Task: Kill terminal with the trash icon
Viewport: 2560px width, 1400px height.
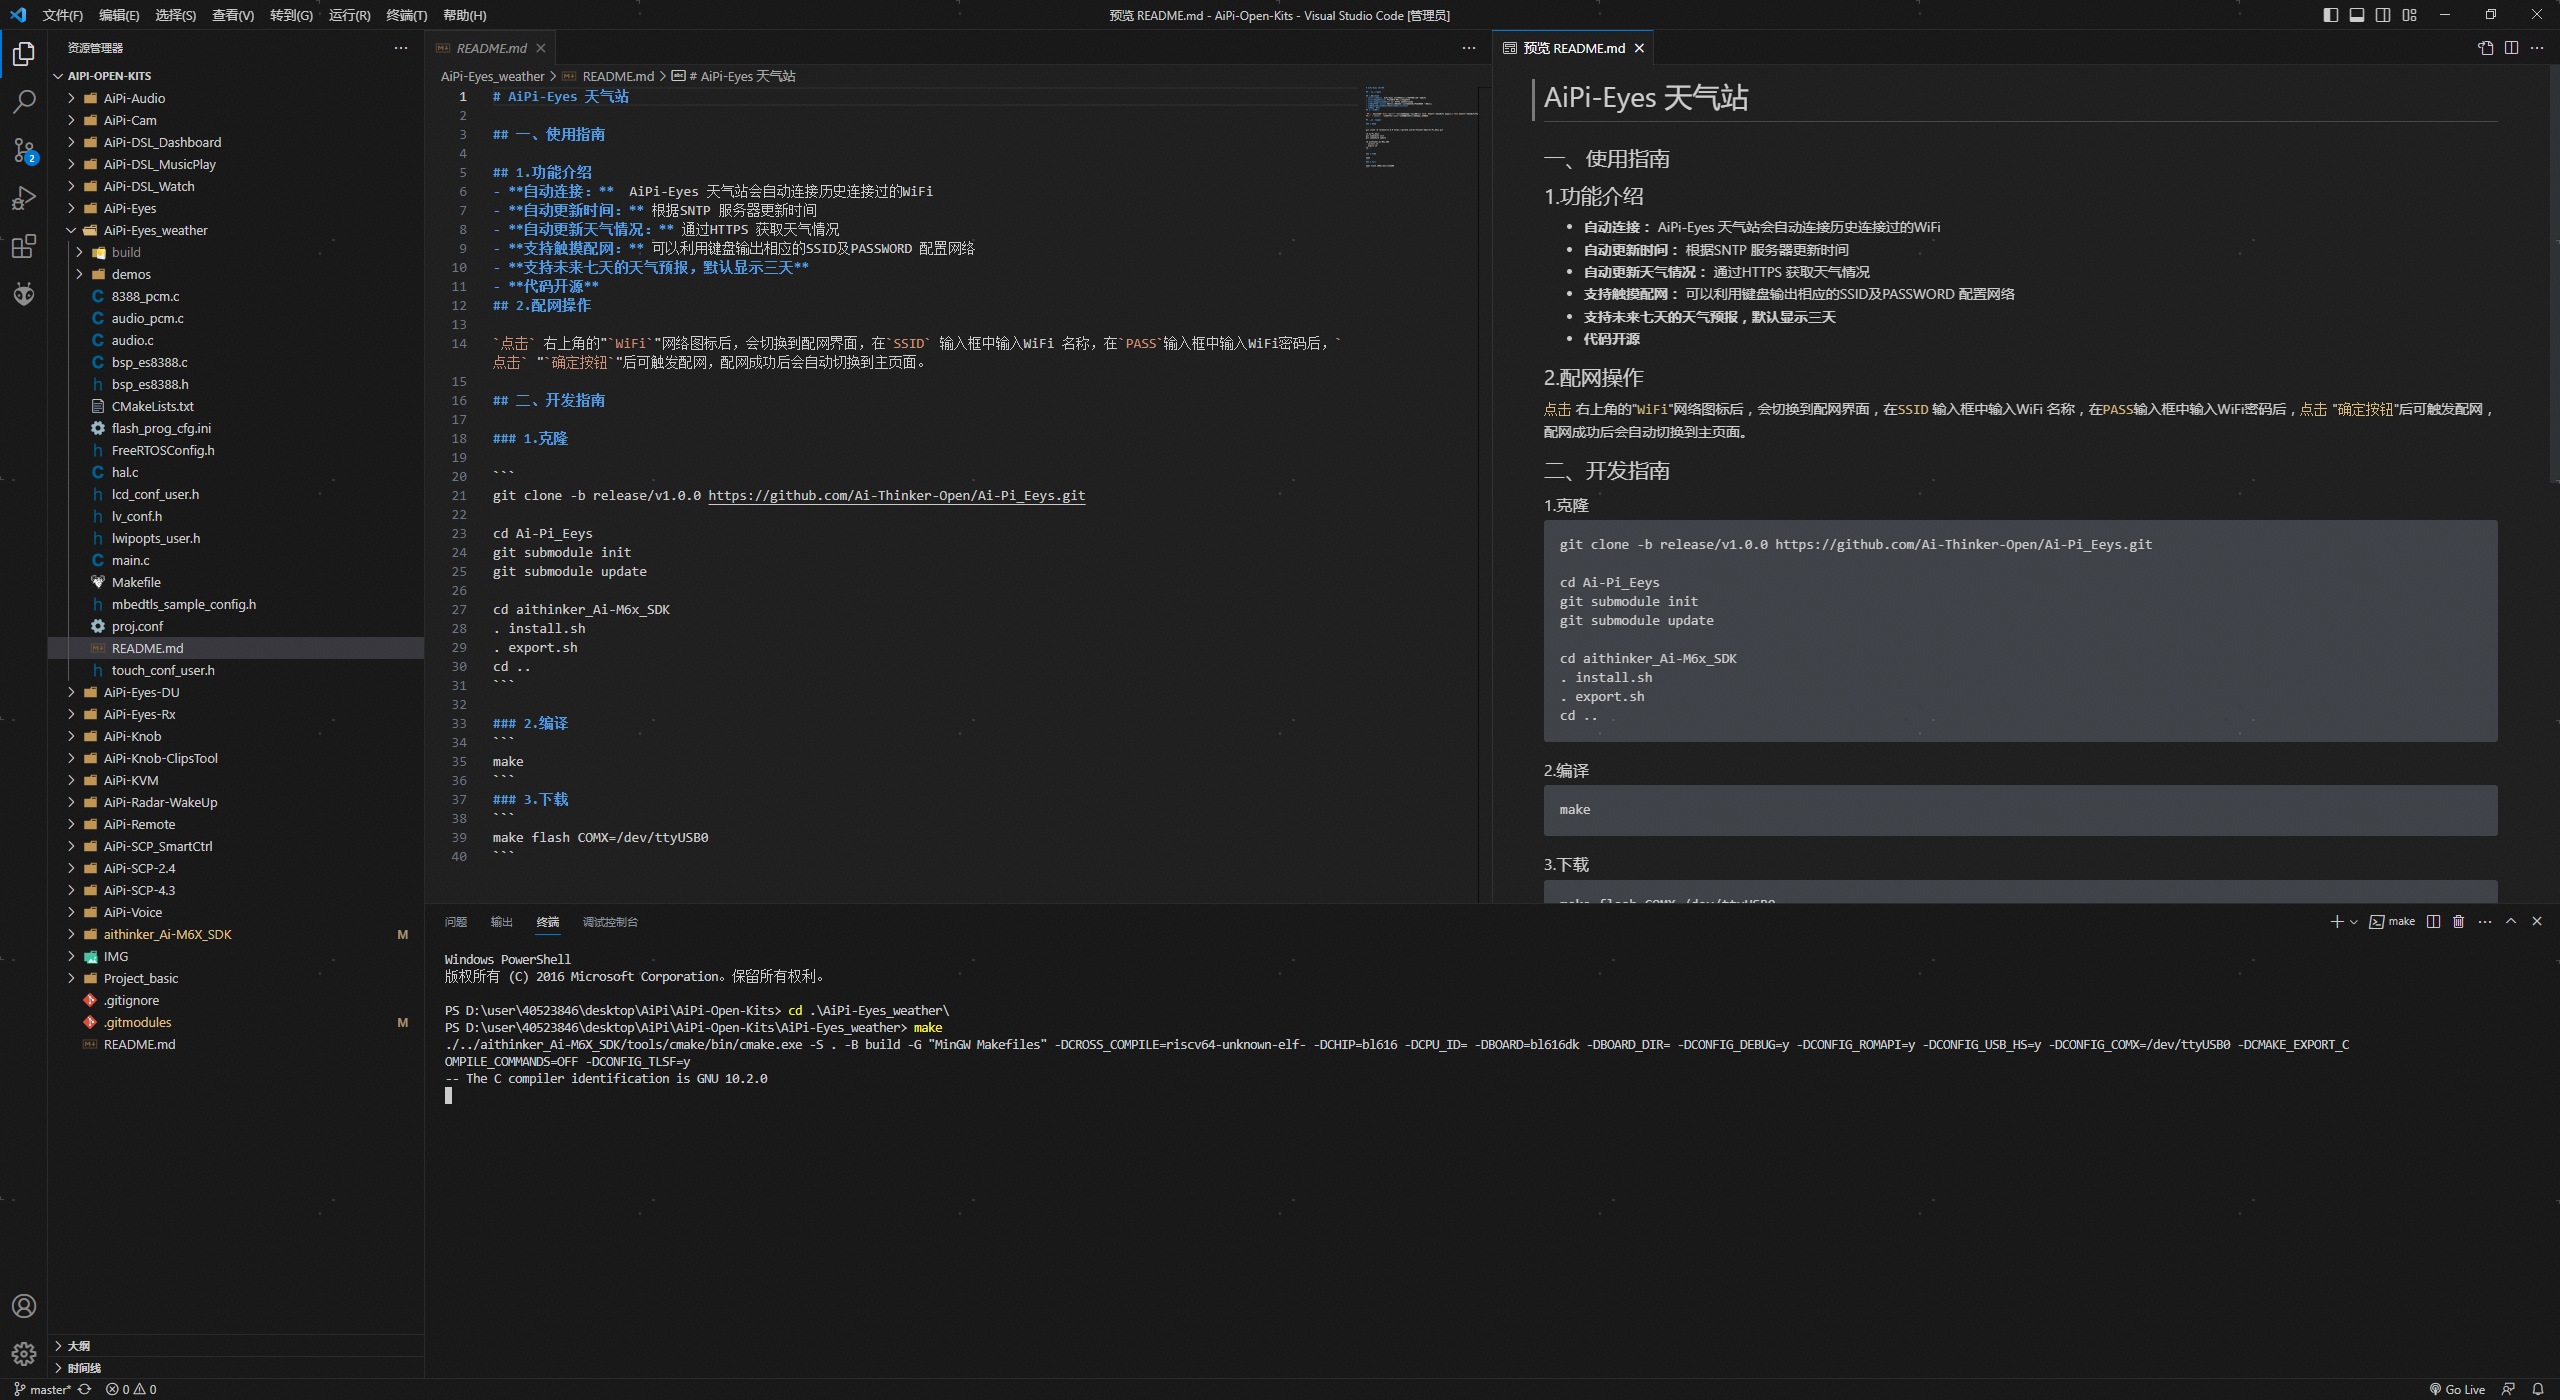Action: click(2459, 921)
